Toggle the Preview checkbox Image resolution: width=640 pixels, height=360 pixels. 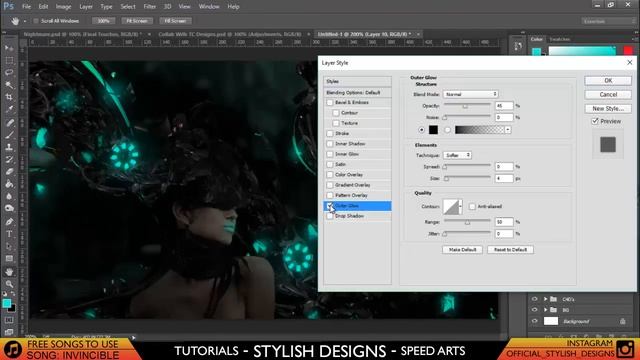click(x=595, y=121)
